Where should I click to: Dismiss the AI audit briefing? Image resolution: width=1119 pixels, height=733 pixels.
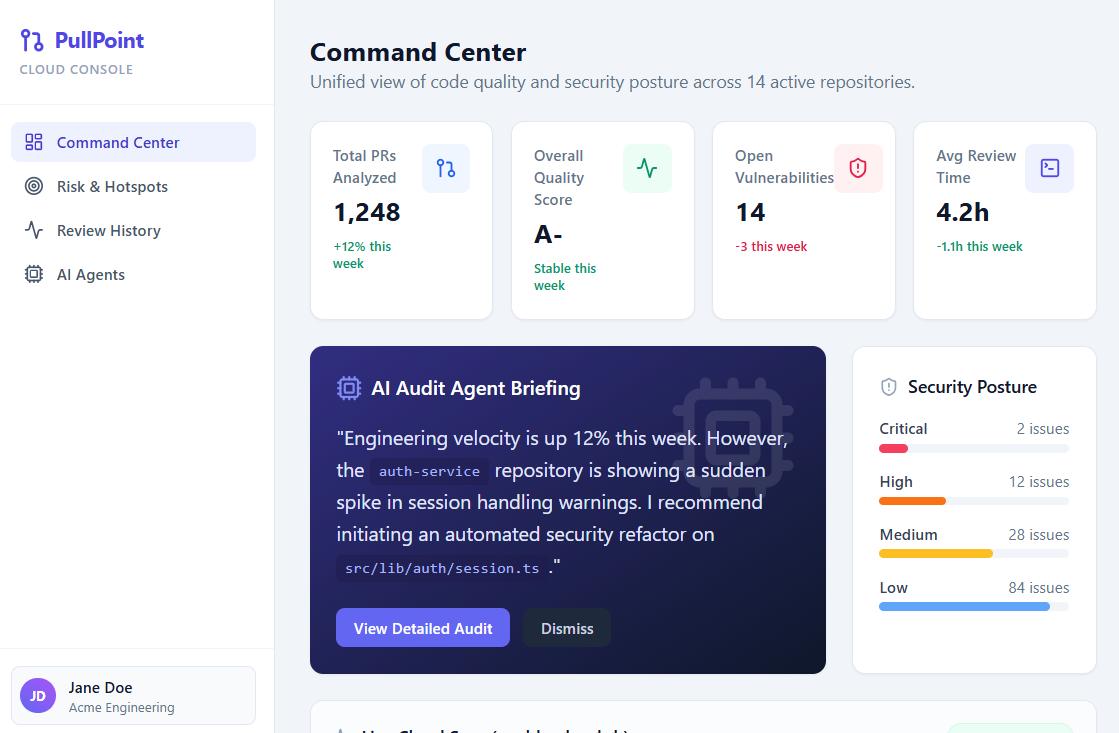[566, 628]
